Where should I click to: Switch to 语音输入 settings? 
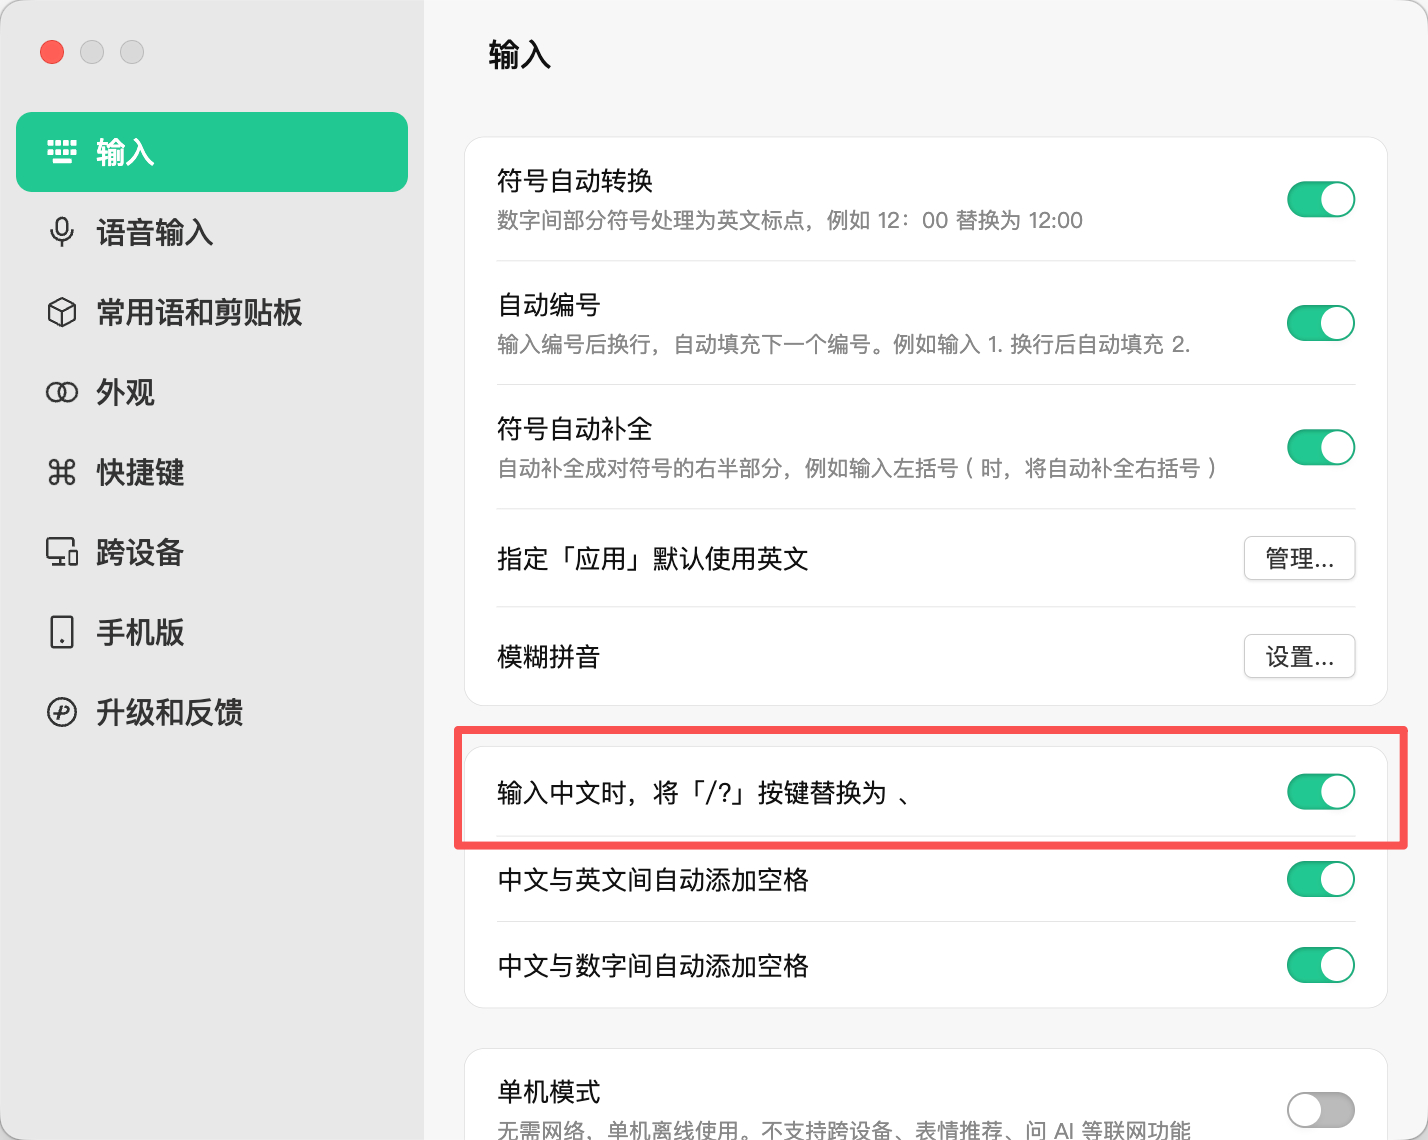click(x=212, y=232)
